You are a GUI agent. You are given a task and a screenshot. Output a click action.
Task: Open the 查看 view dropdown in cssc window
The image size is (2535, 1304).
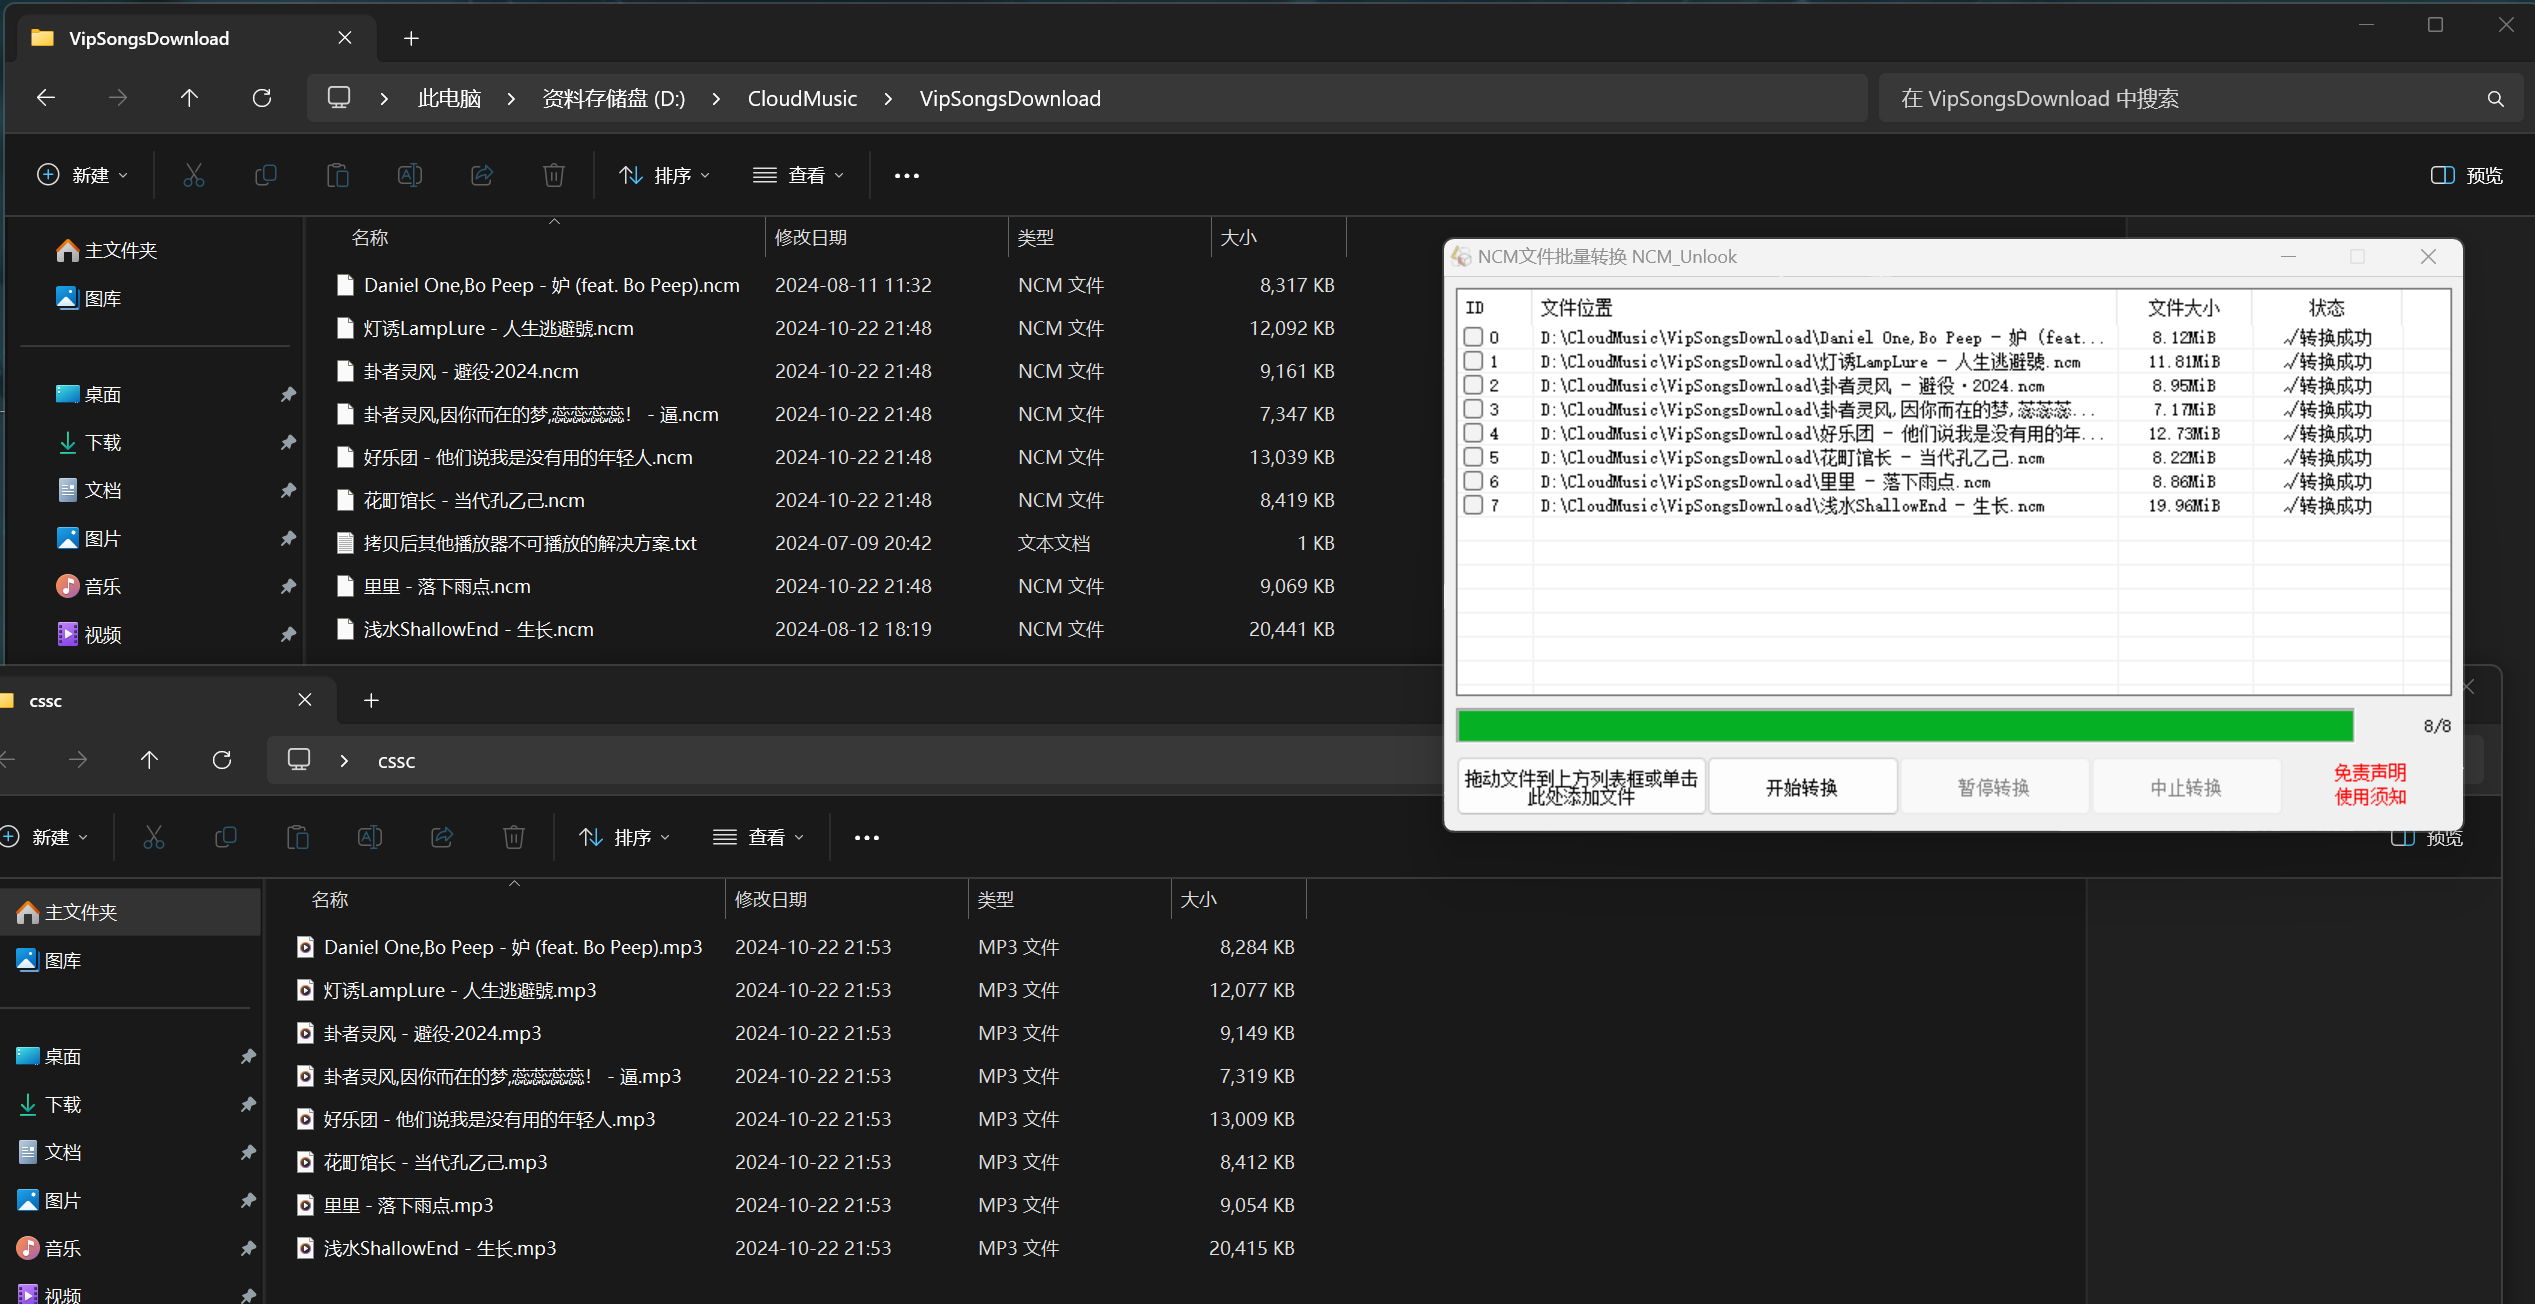759,837
